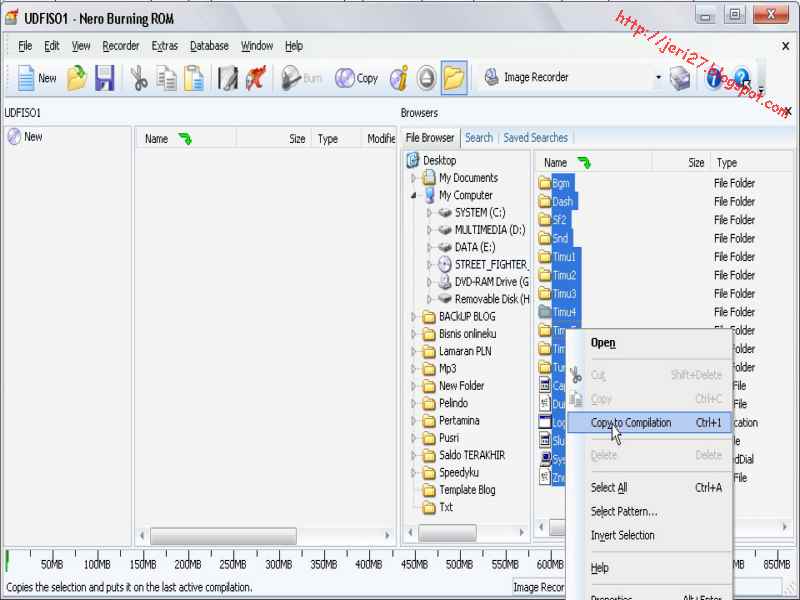
Task: Open the Window menu
Action: tap(257, 46)
